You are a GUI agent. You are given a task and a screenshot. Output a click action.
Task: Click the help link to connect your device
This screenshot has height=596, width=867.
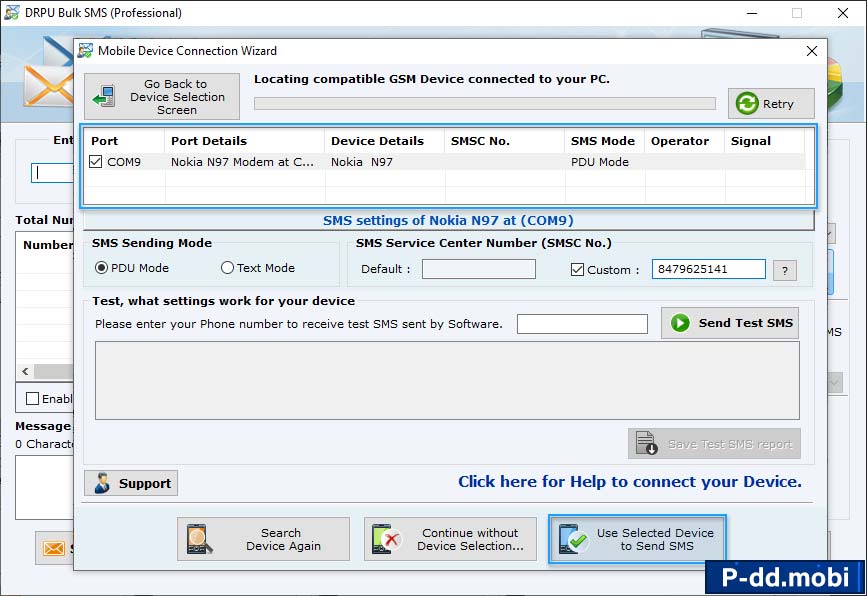tap(630, 482)
